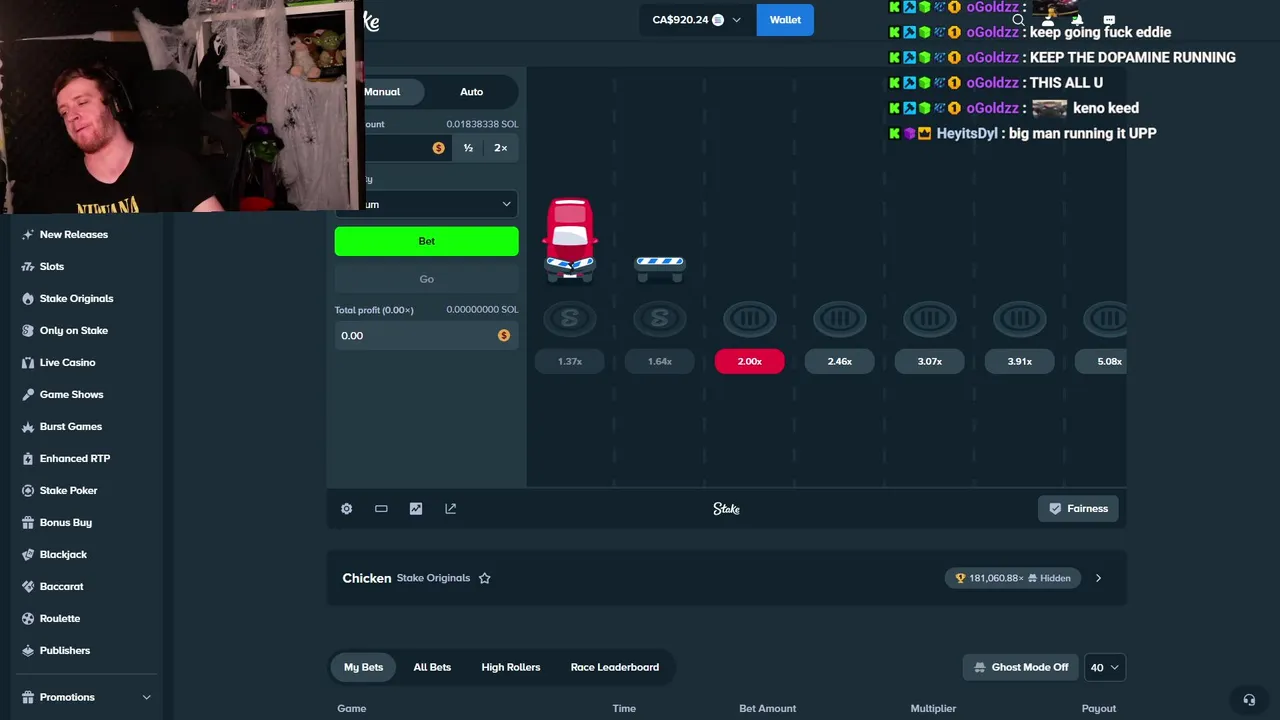
Task: Click the Publishers icon in sidebar
Action: point(28,650)
